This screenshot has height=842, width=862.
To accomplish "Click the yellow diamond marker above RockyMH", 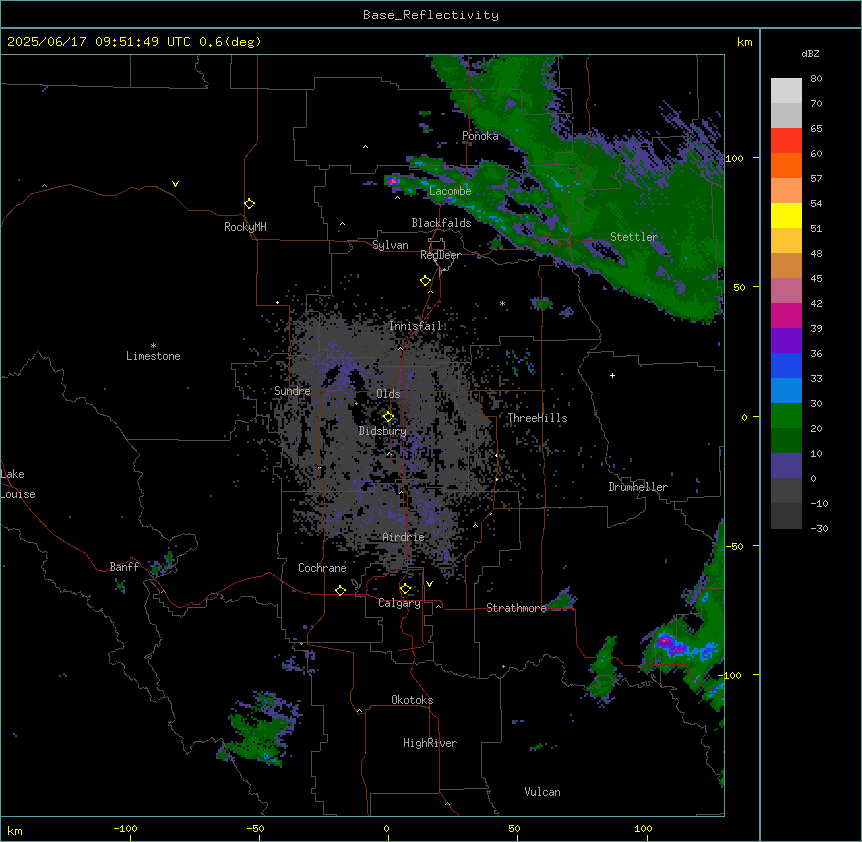I will (250, 204).
